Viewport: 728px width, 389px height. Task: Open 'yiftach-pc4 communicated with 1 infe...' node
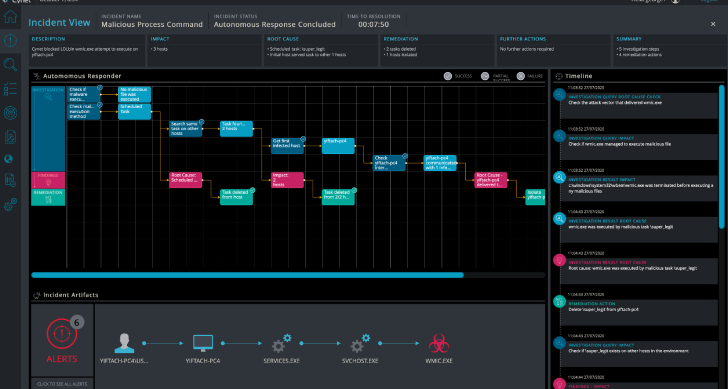pos(440,163)
